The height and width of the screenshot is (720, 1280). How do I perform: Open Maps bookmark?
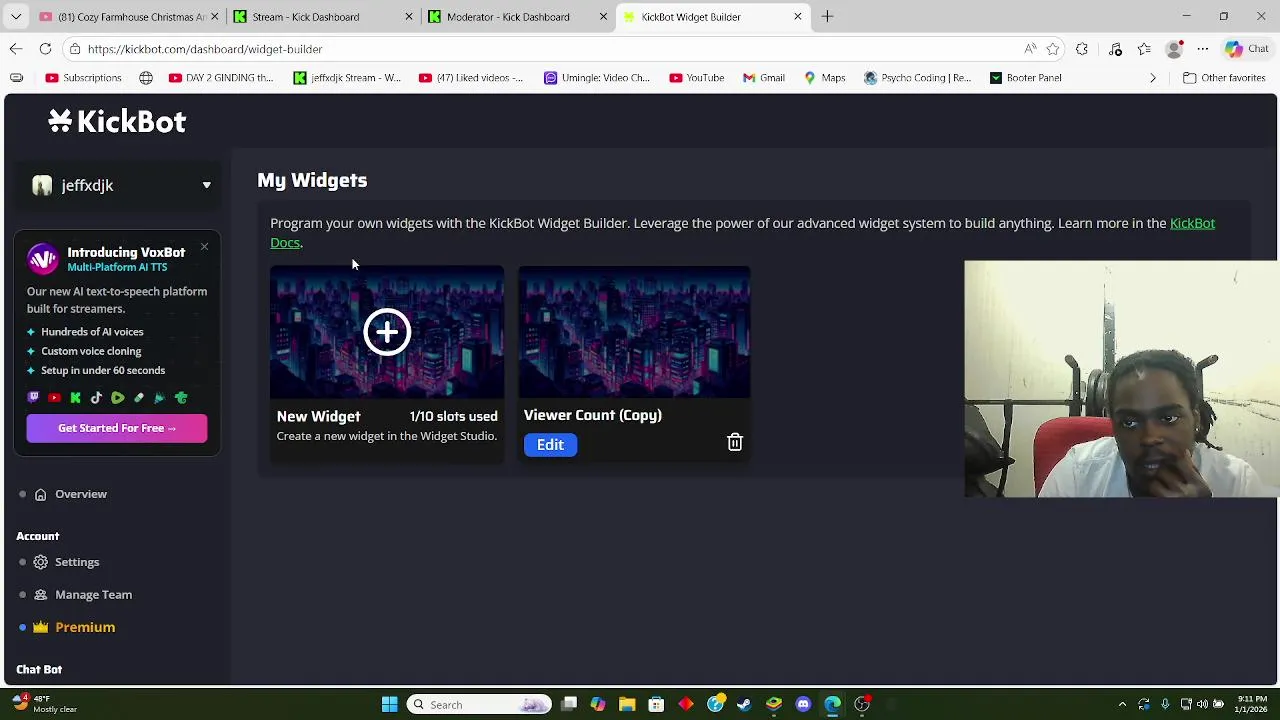point(825,78)
